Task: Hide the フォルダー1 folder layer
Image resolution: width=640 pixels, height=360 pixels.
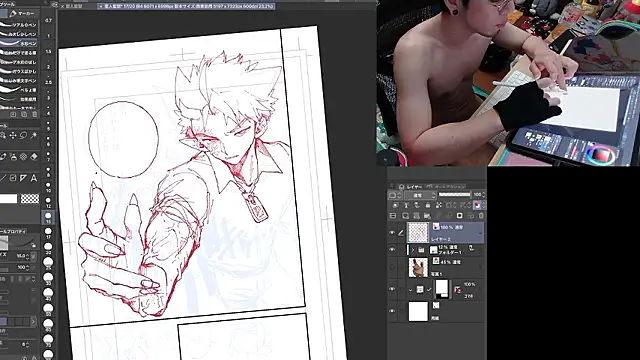Action: point(392,249)
